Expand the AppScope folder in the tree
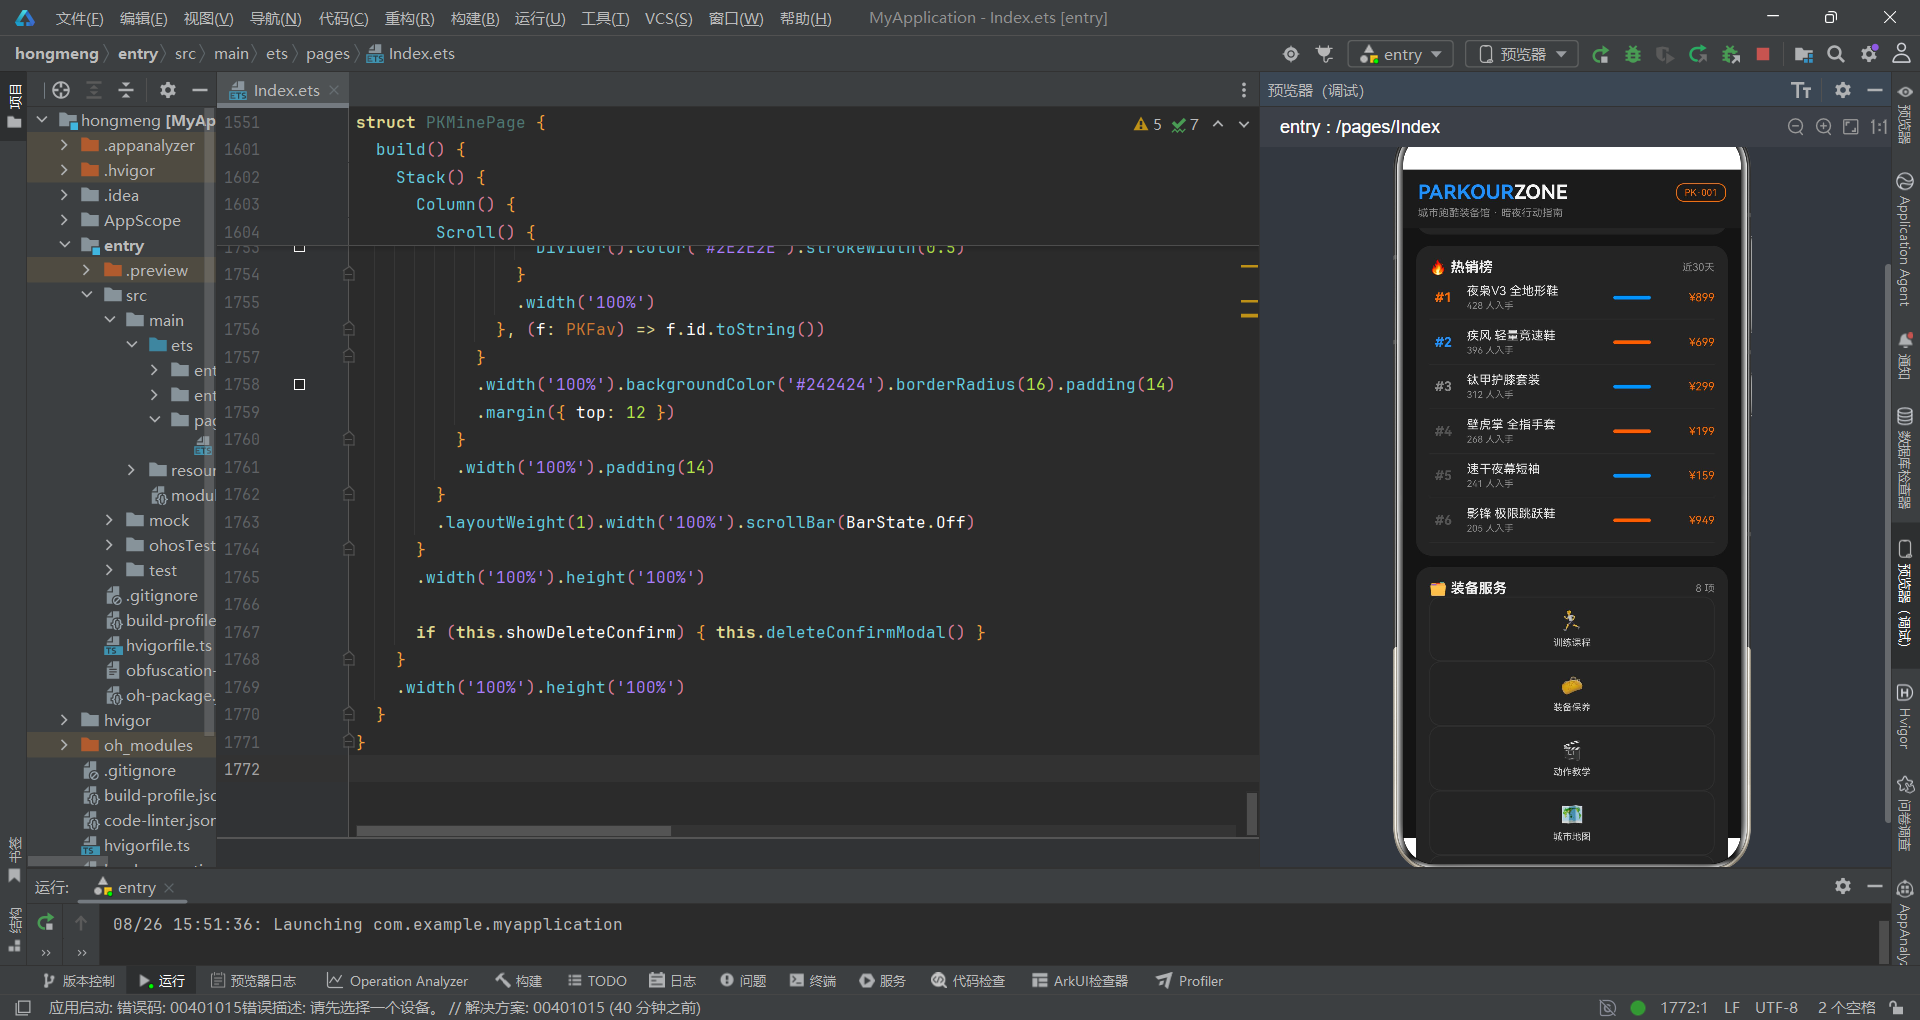 (x=64, y=220)
